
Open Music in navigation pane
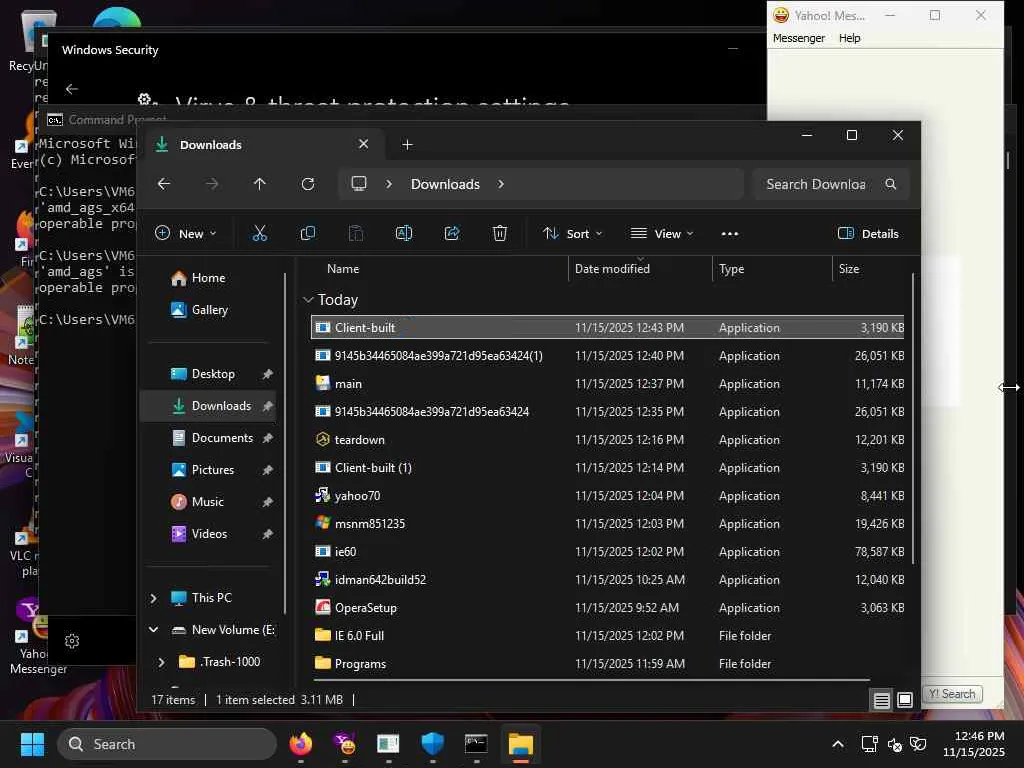pos(208,502)
